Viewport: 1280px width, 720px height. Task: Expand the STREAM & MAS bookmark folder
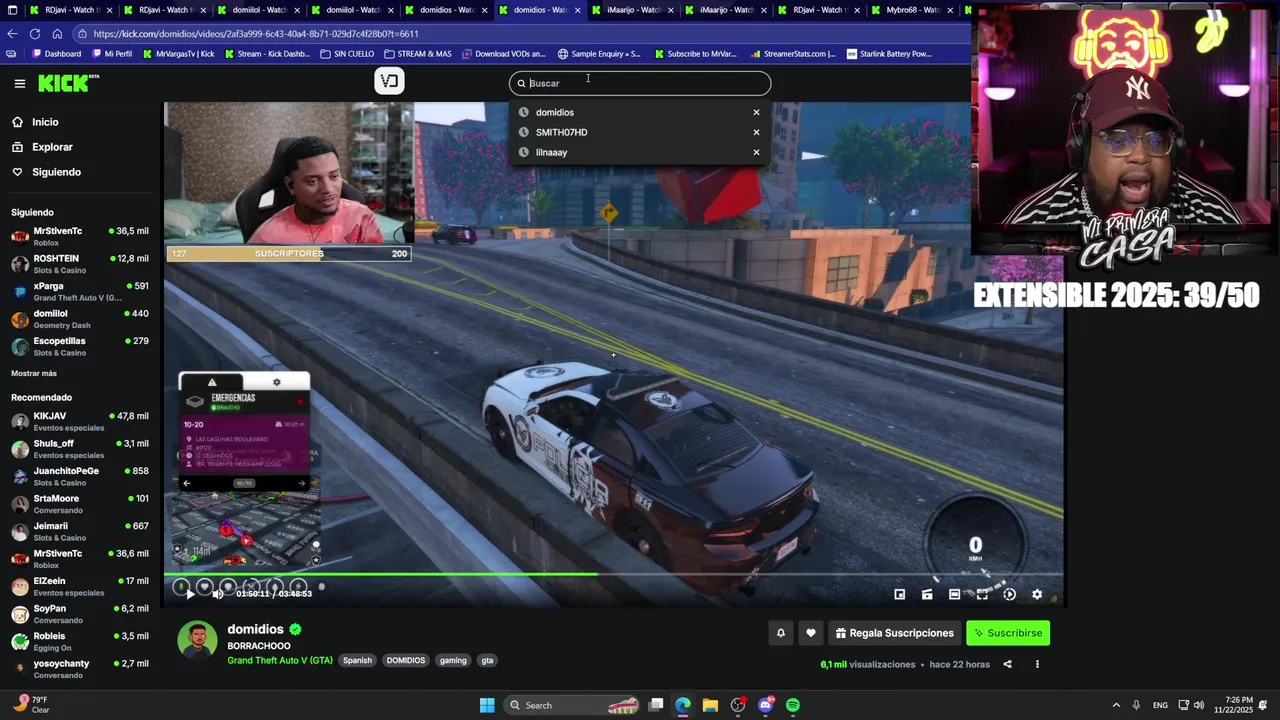pos(418,54)
